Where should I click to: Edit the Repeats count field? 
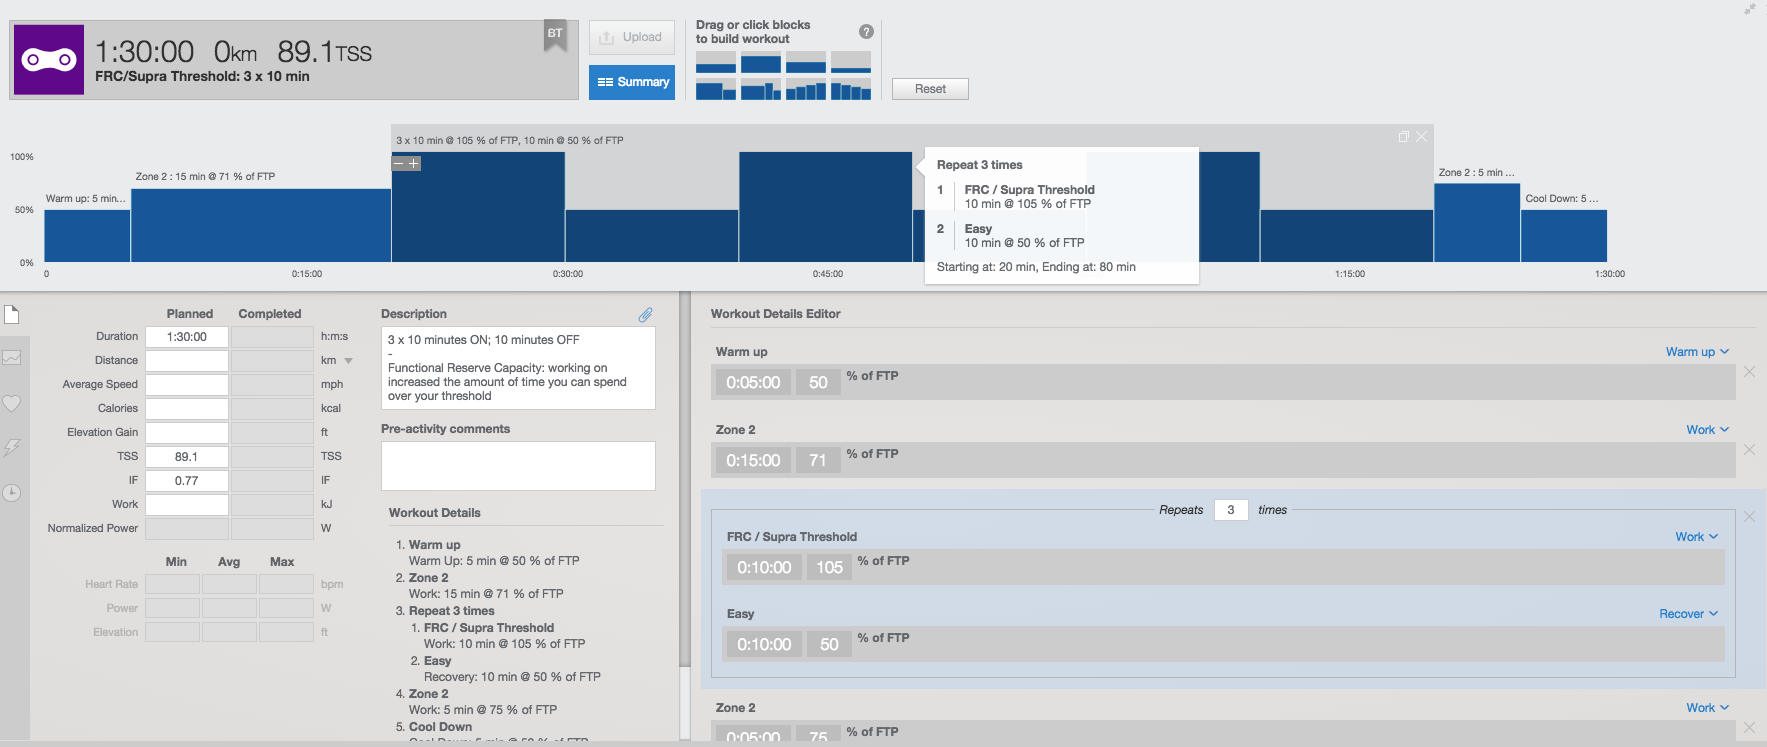click(1231, 510)
